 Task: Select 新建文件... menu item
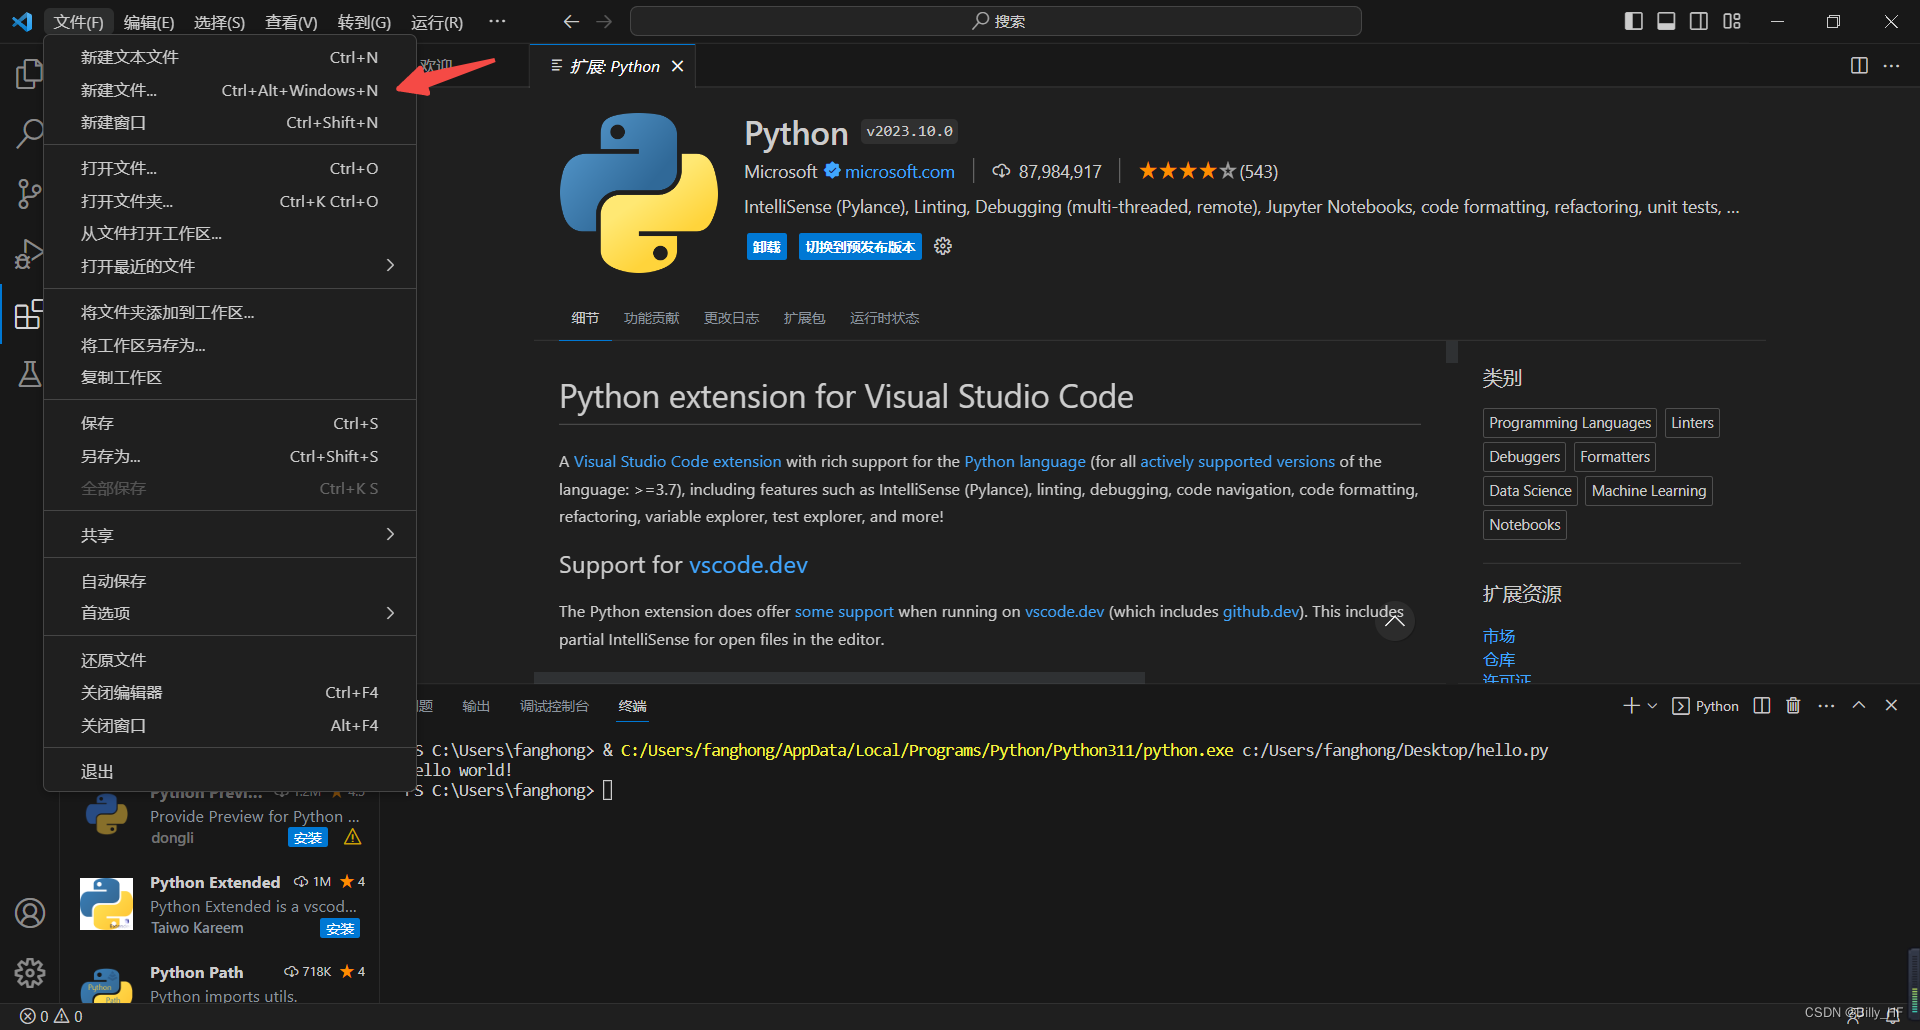click(x=230, y=90)
